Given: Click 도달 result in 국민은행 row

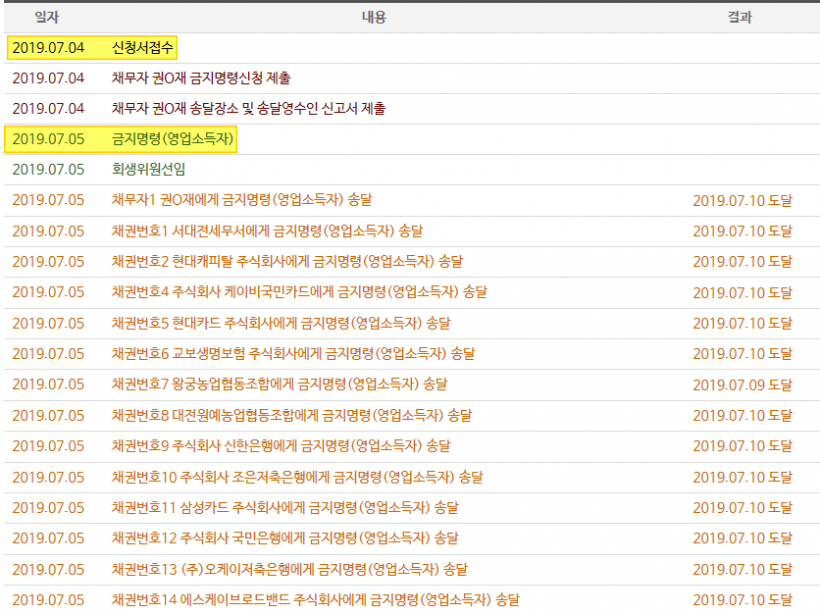Looking at the screenshot, I should (x=743, y=538).
